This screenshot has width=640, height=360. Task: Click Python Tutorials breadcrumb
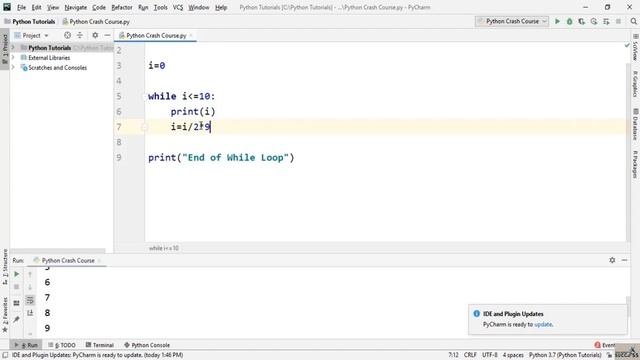click(30, 22)
